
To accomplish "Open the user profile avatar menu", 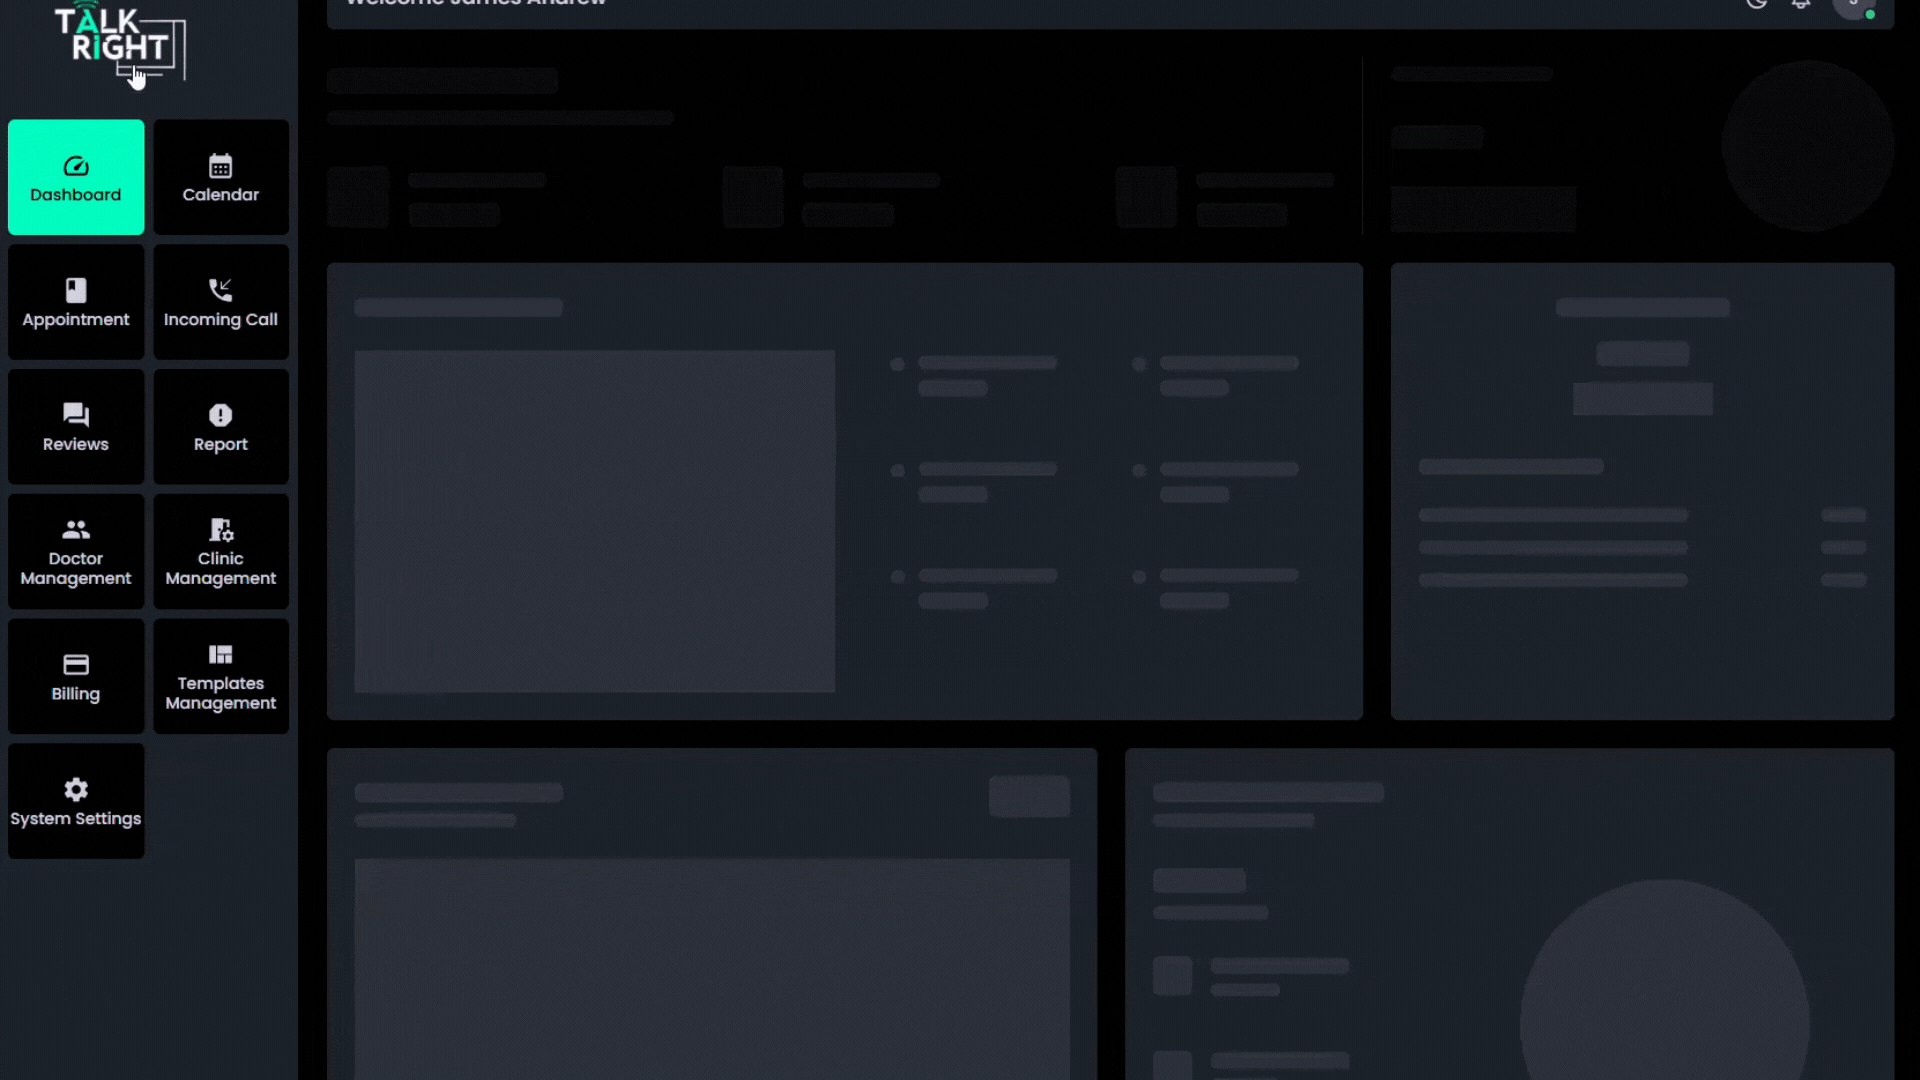I will tap(1853, 5).
